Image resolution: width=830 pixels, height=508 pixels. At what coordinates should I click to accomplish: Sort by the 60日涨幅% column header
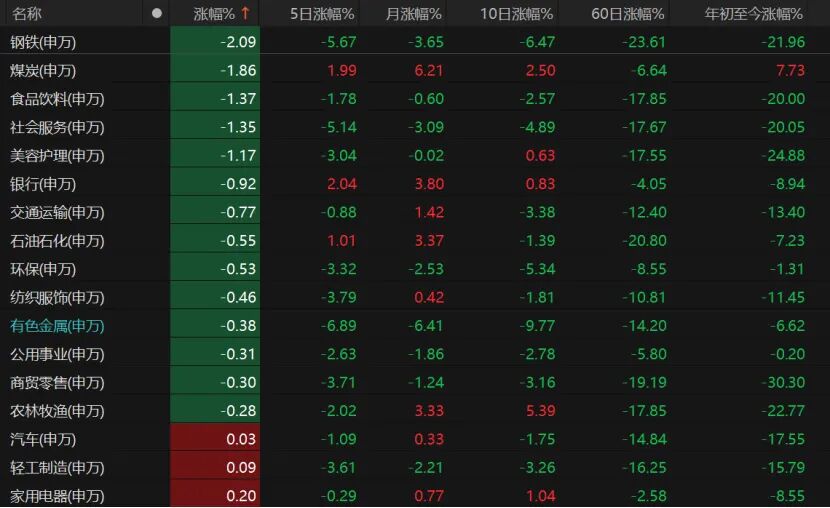coord(627,14)
